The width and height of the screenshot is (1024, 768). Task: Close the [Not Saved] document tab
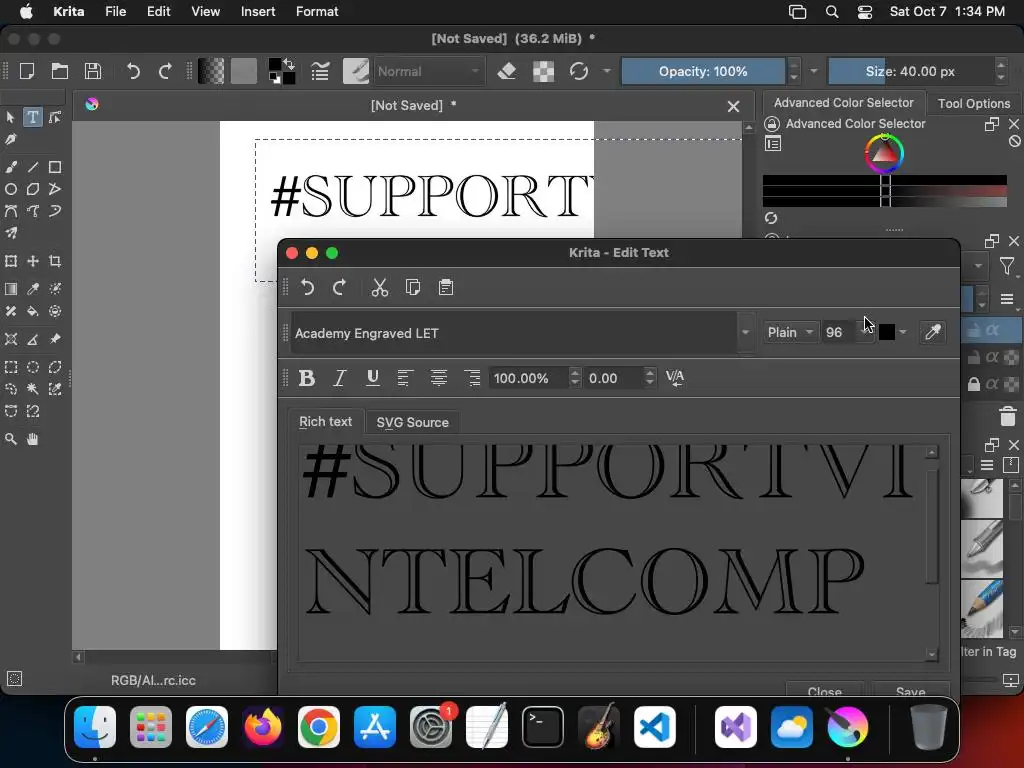733,106
